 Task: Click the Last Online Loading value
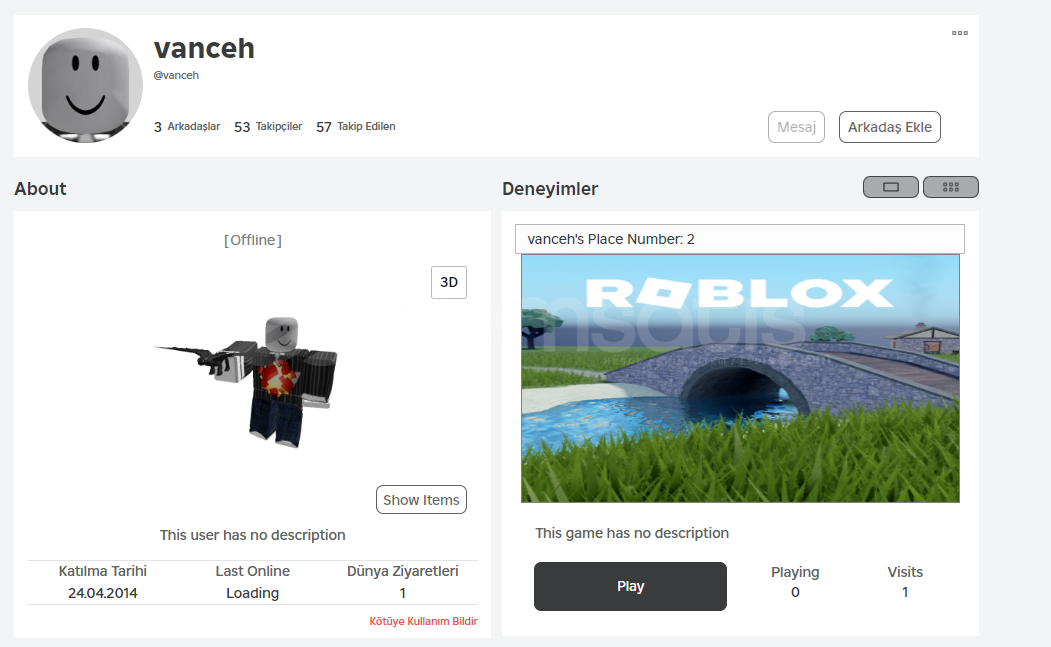pos(253,593)
